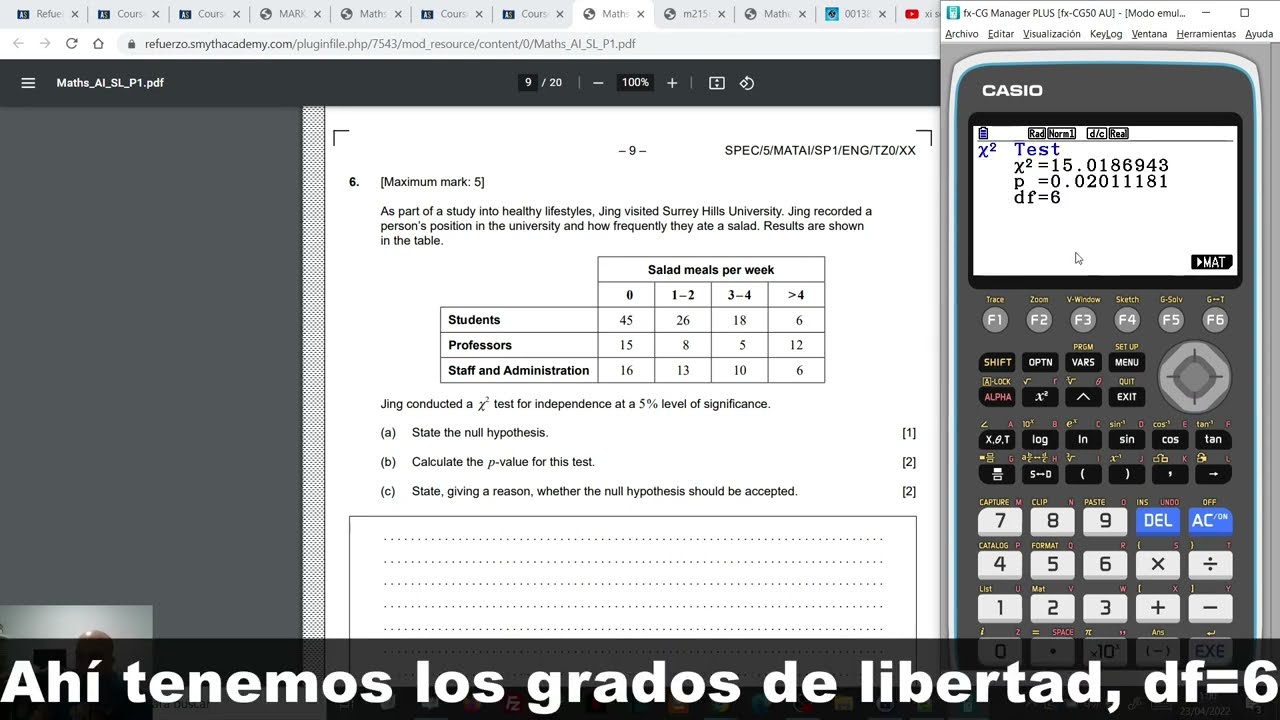This screenshot has height=720, width=1280.
Task: Switch to the m215 browser tab
Action: tap(693, 14)
